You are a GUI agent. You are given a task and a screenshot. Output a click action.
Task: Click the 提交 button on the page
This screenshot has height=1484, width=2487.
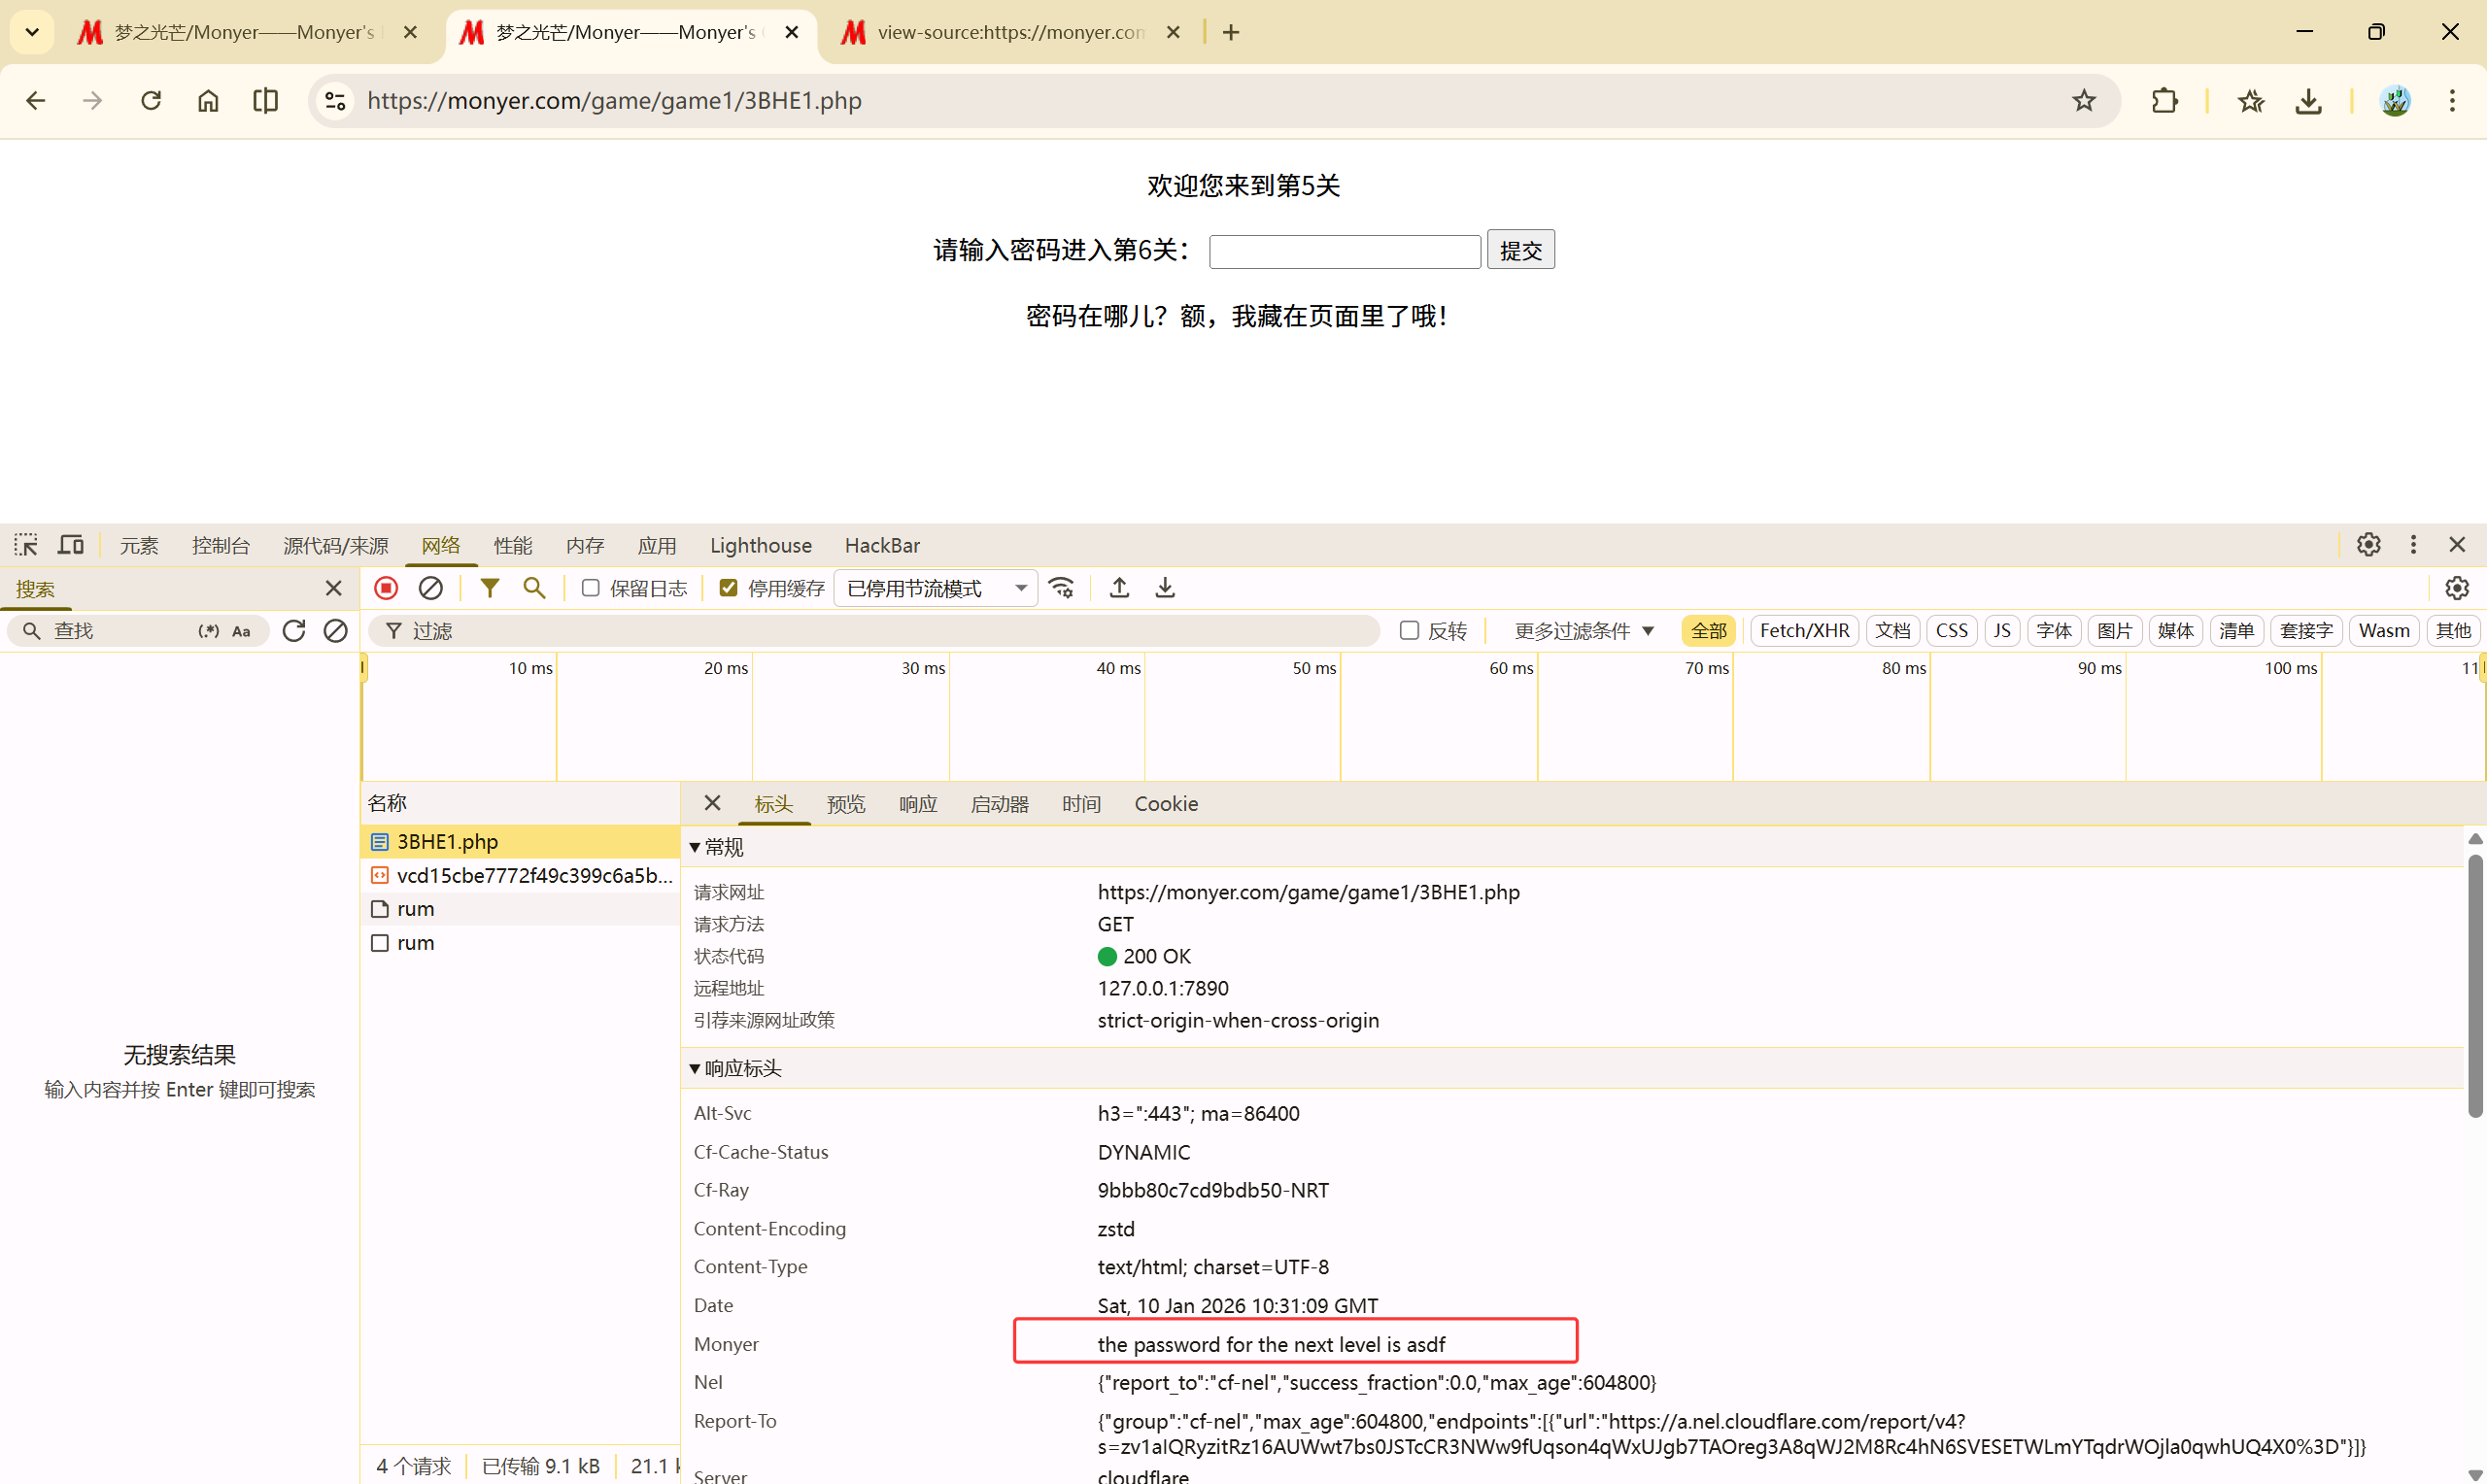(x=1520, y=250)
